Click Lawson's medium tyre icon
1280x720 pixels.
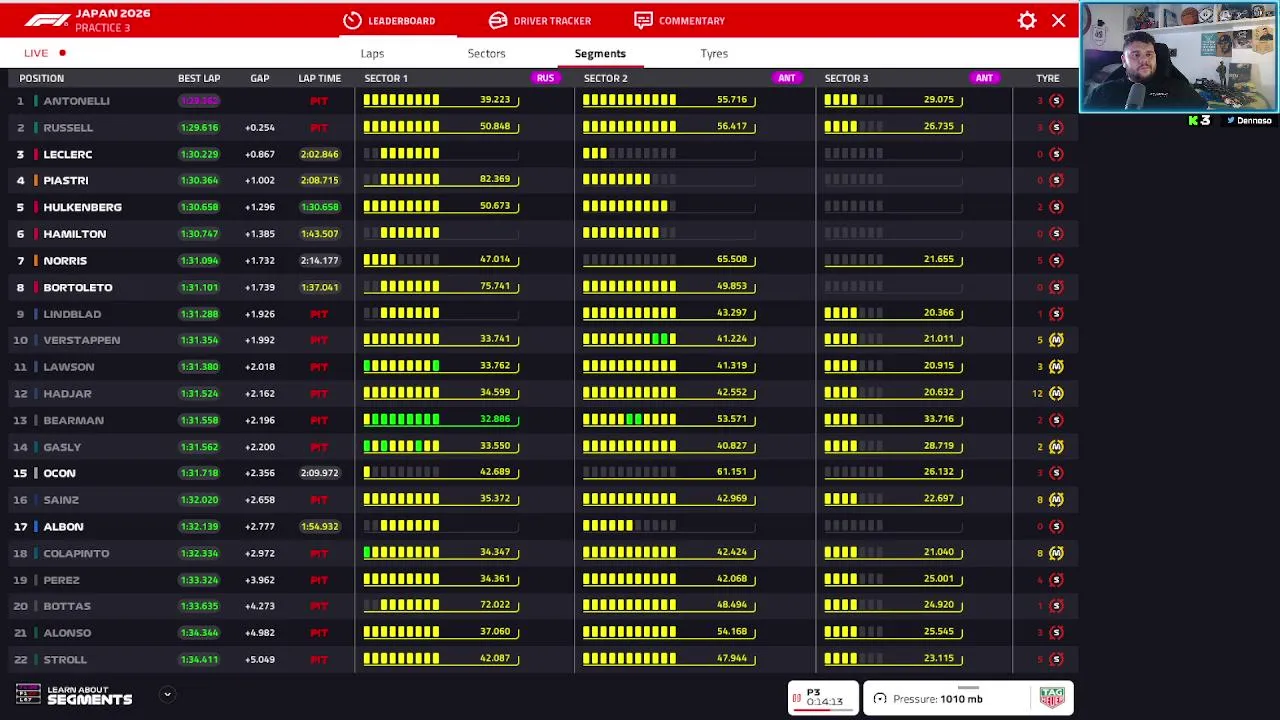tap(1056, 367)
